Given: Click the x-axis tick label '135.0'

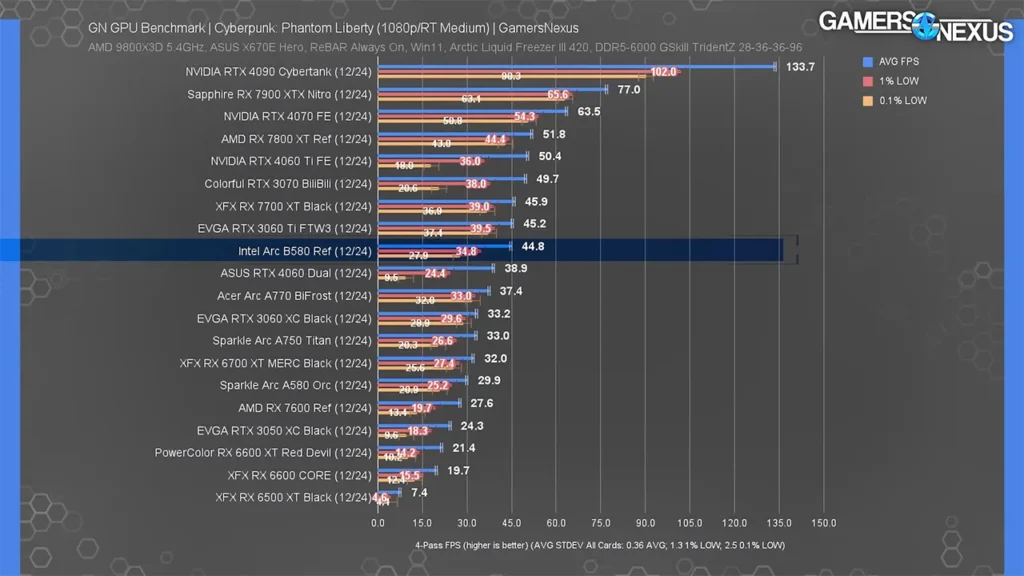Looking at the screenshot, I should click(x=779, y=523).
